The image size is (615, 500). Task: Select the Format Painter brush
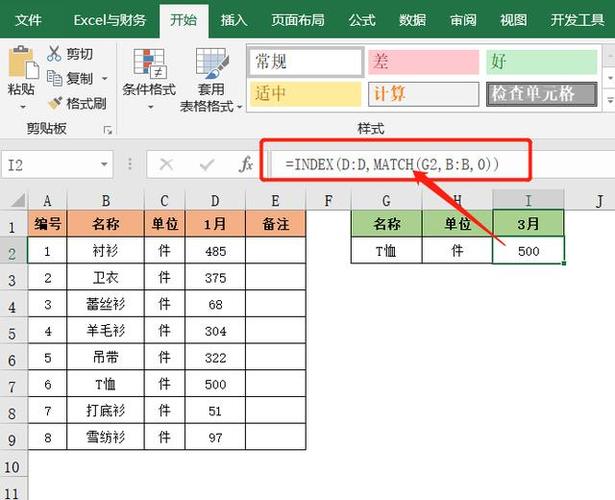tap(55, 103)
